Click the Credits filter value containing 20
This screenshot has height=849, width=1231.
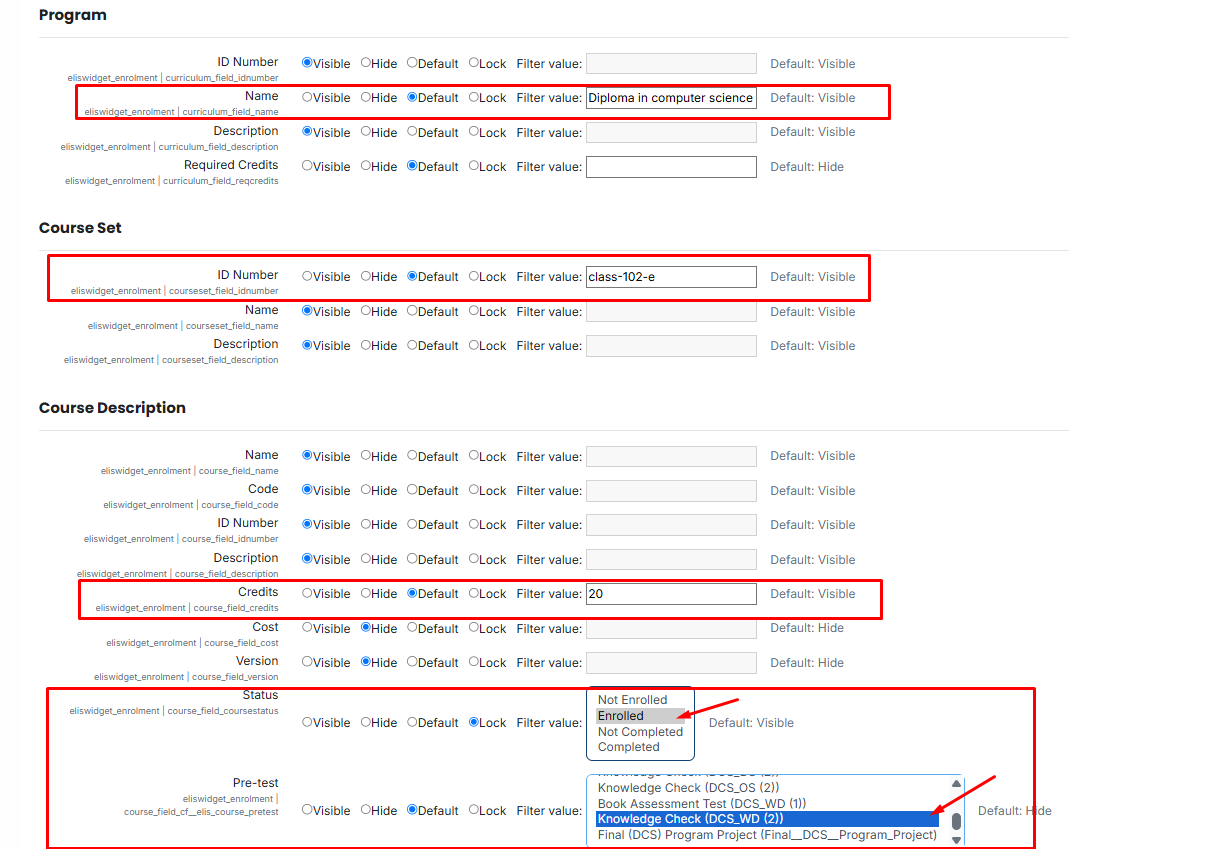pyautogui.click(x=671, y=594)
